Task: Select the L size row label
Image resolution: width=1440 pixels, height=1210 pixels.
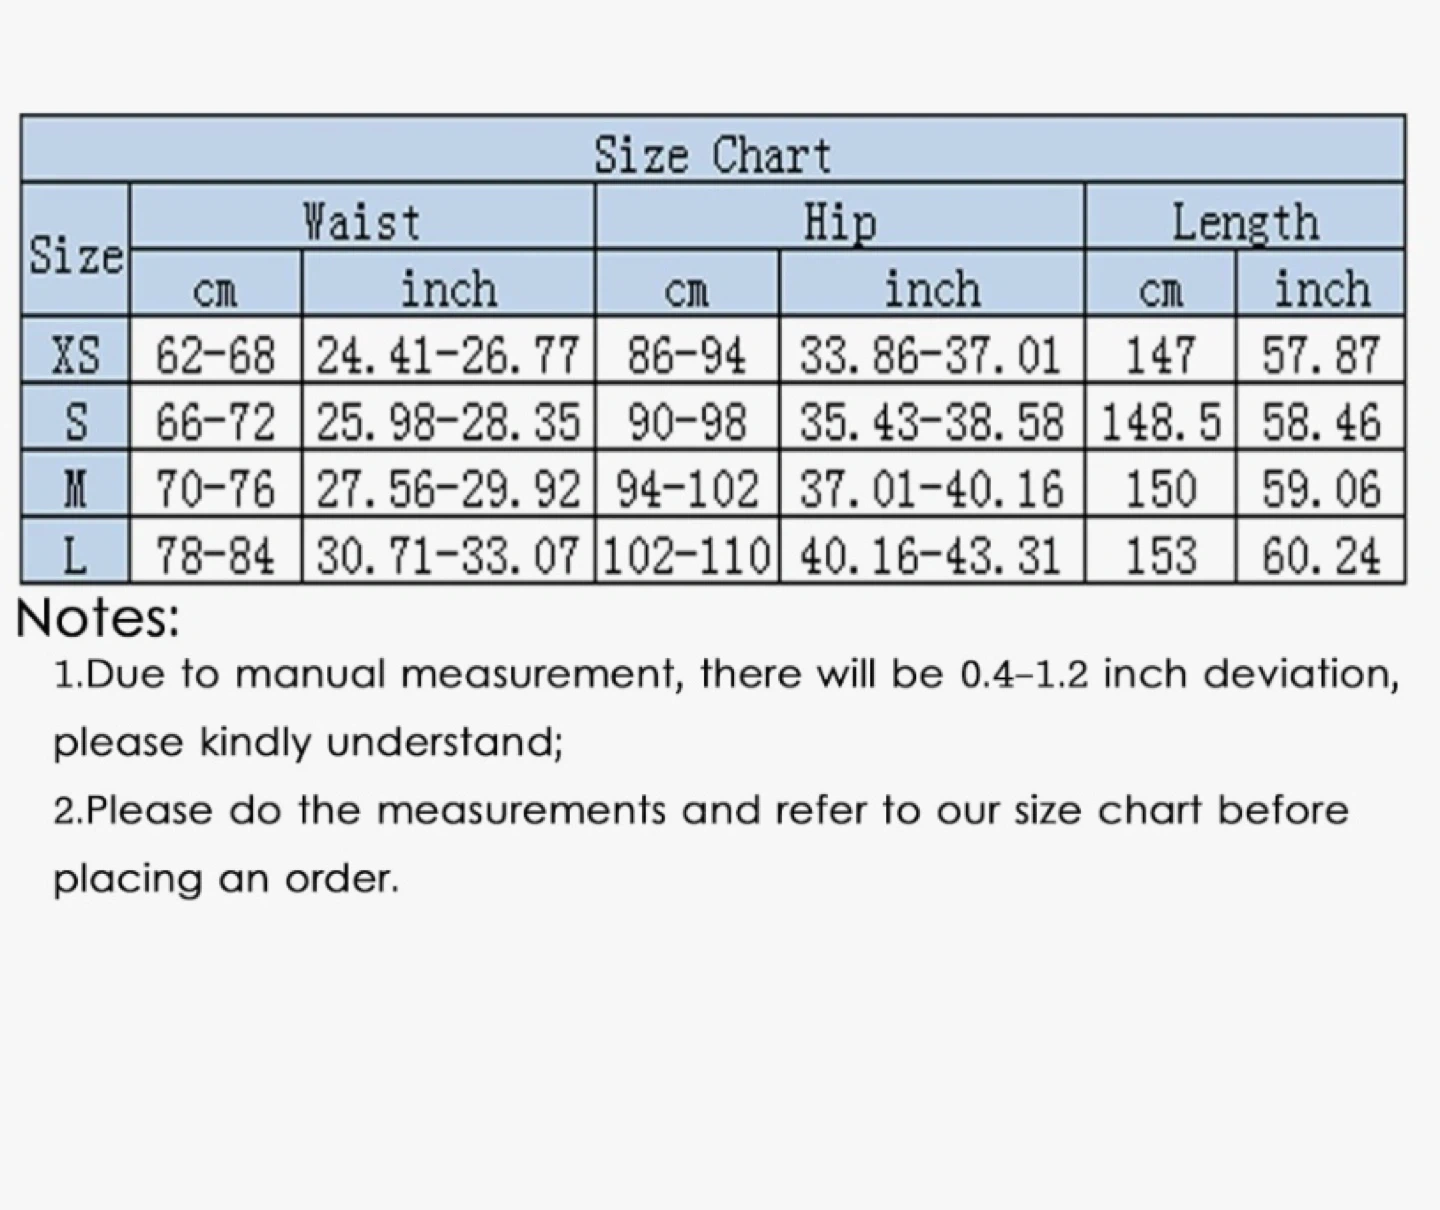Action: pos(76,555)
